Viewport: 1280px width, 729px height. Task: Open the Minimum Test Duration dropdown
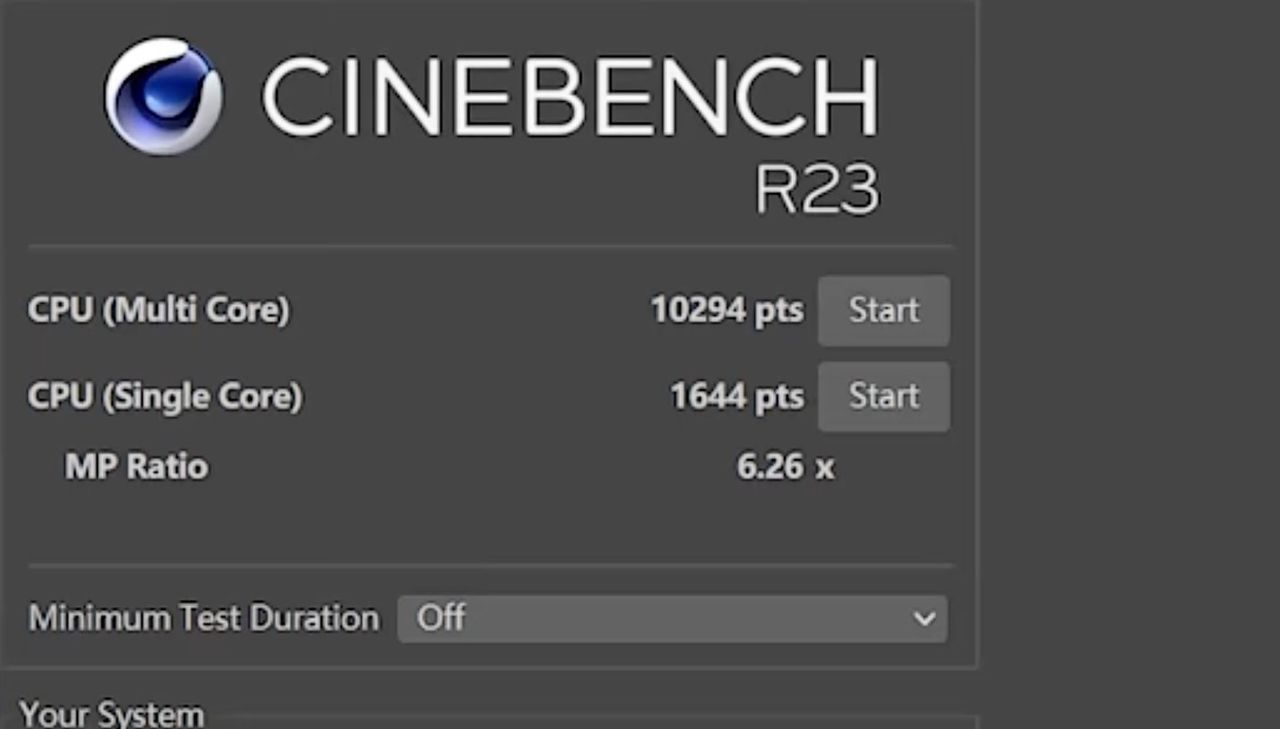(x=671, y=618)
